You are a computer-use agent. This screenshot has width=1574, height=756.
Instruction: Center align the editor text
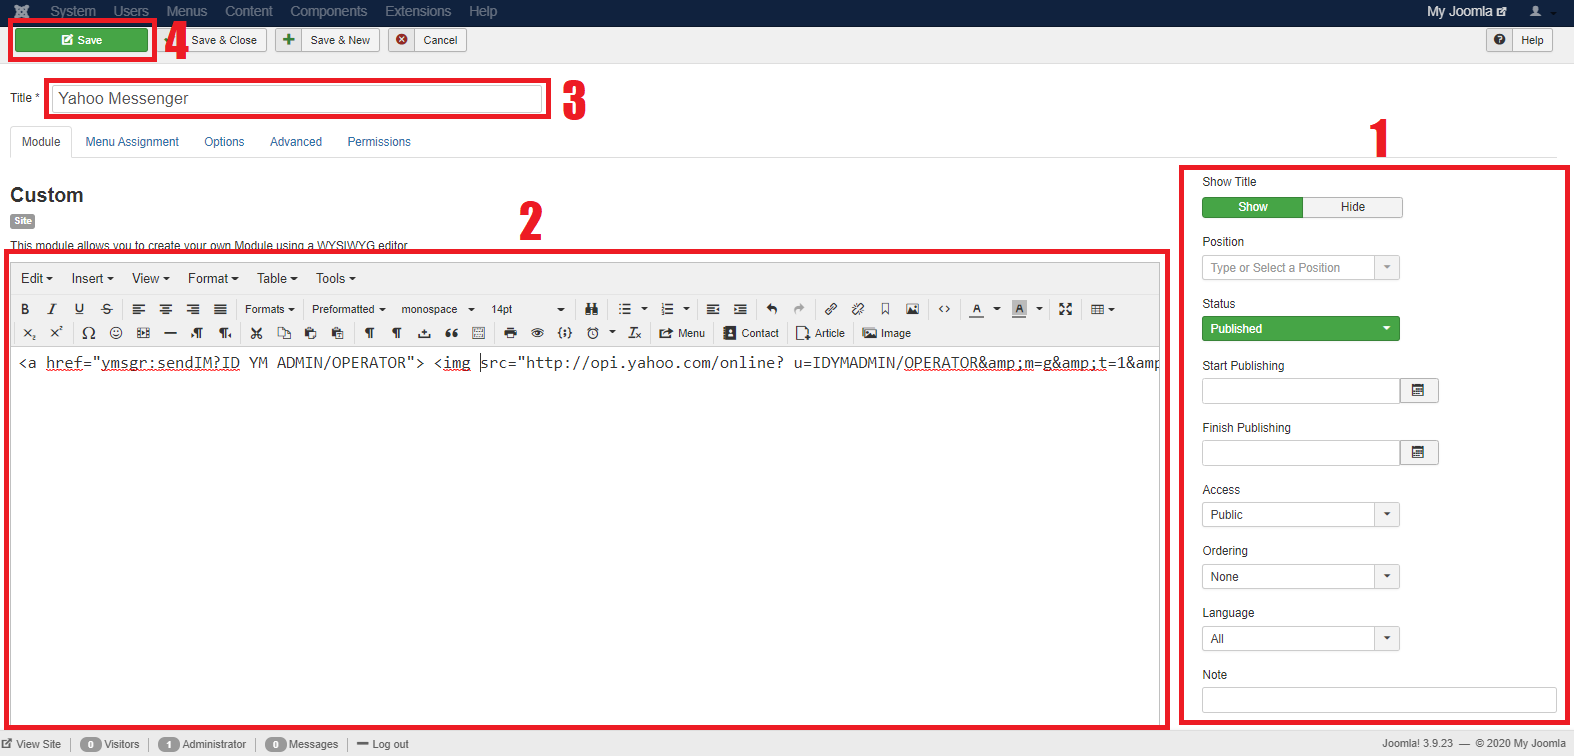pos(166,309)
